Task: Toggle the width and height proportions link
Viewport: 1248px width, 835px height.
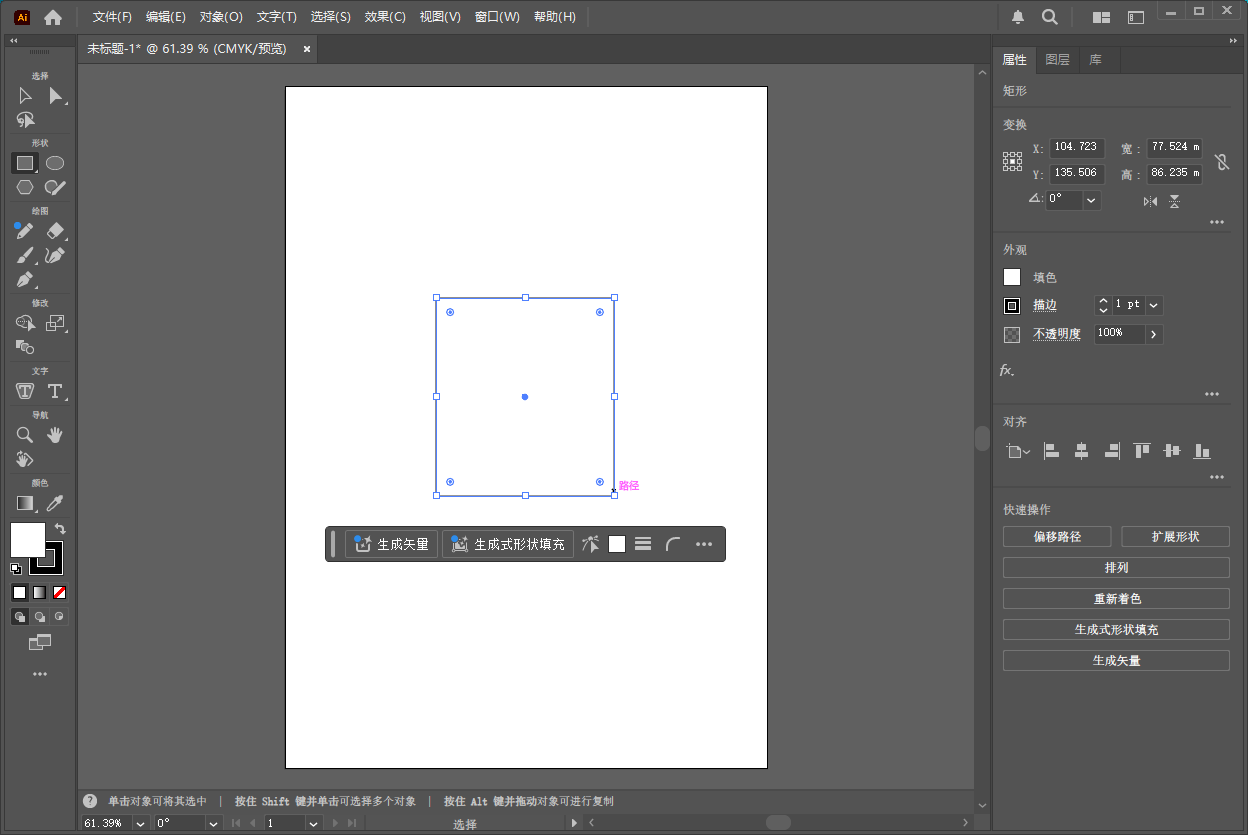Action: [x=1222, y=161]
